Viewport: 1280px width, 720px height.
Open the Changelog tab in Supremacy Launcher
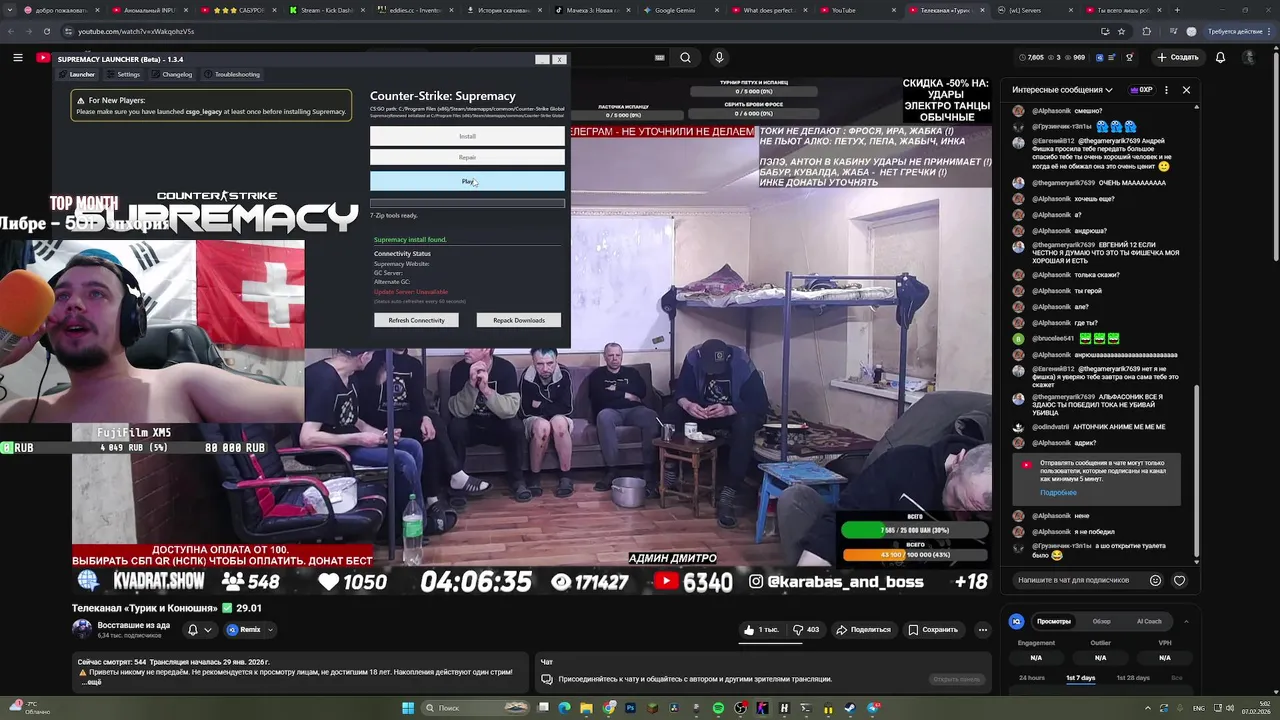tap(171, 74)
